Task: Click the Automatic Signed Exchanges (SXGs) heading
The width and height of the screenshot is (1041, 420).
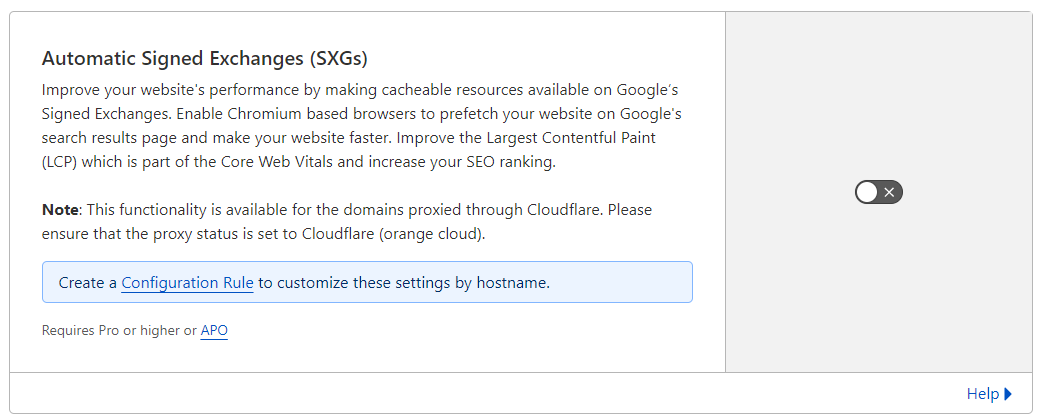Action: pyautogui.click(x=211, y=58)
